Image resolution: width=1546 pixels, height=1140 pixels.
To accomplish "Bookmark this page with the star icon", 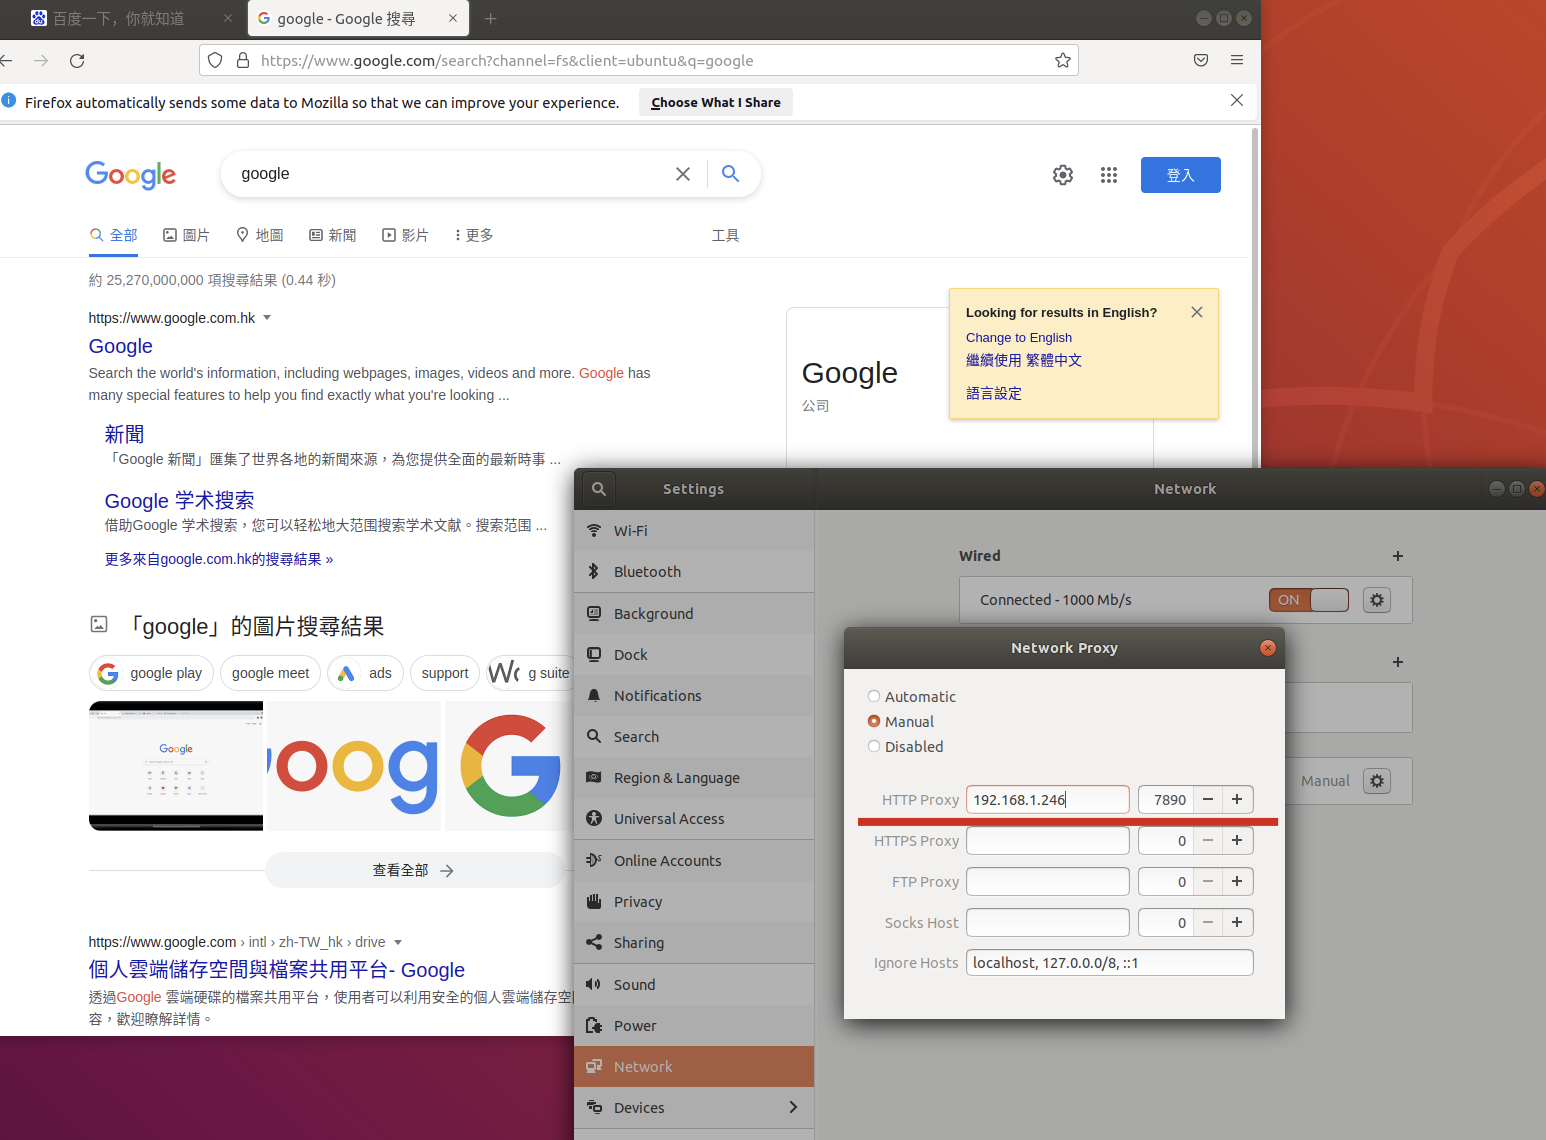I will (x=1062, y=61).
